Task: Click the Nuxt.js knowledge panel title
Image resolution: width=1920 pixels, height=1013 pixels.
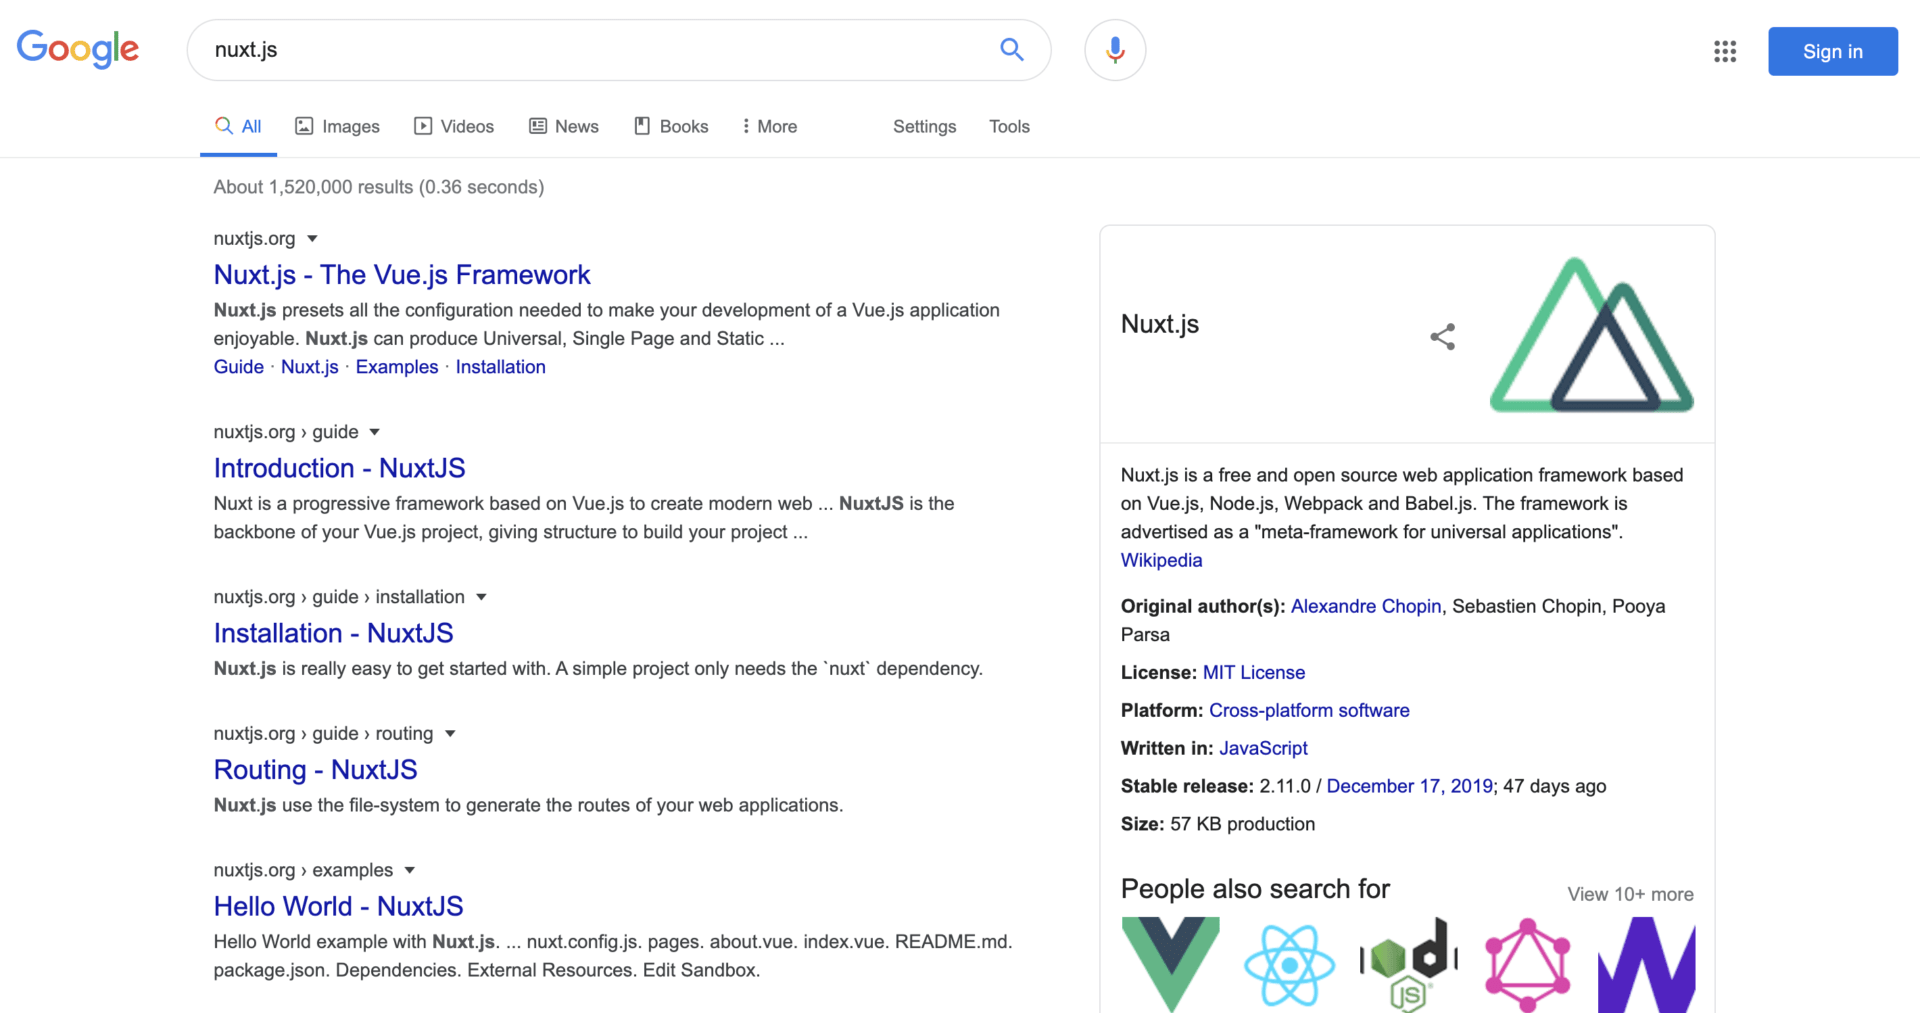Action: (x=1160, y=324)
